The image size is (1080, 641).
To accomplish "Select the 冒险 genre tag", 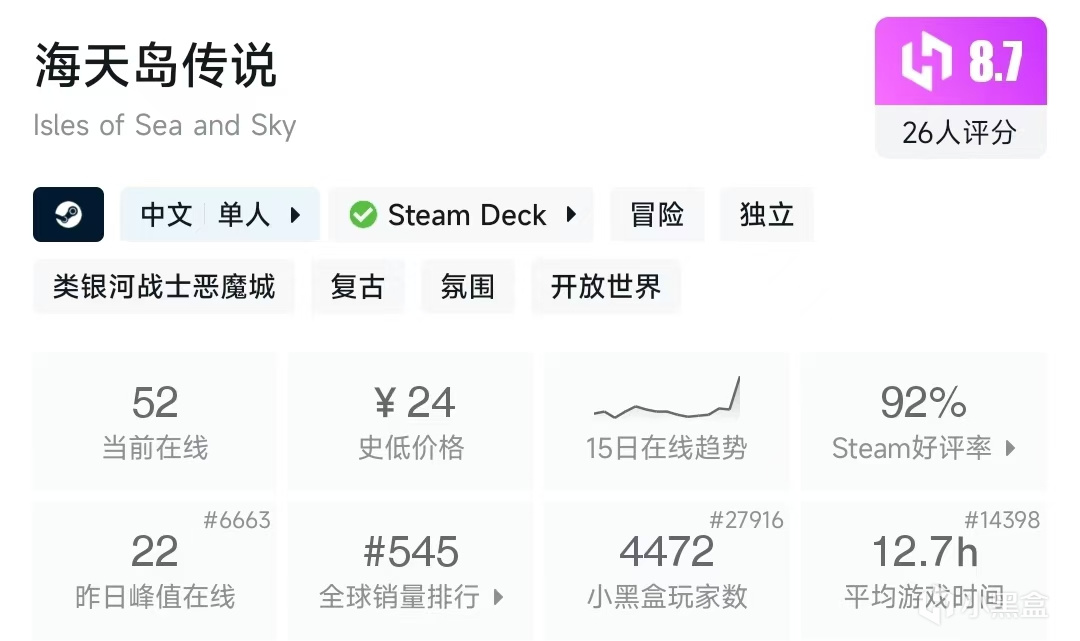I will point(657,215).
